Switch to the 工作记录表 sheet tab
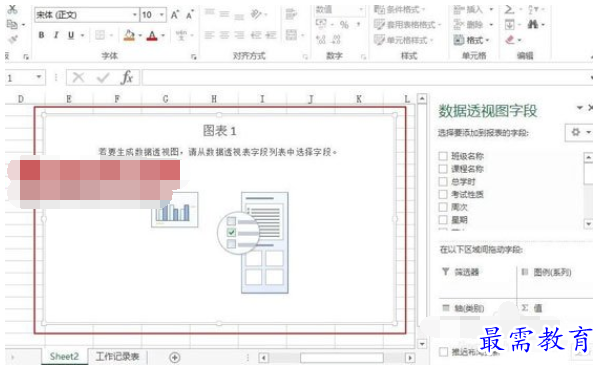The width and height of the screenshot is (601, 371). point(117,357)
